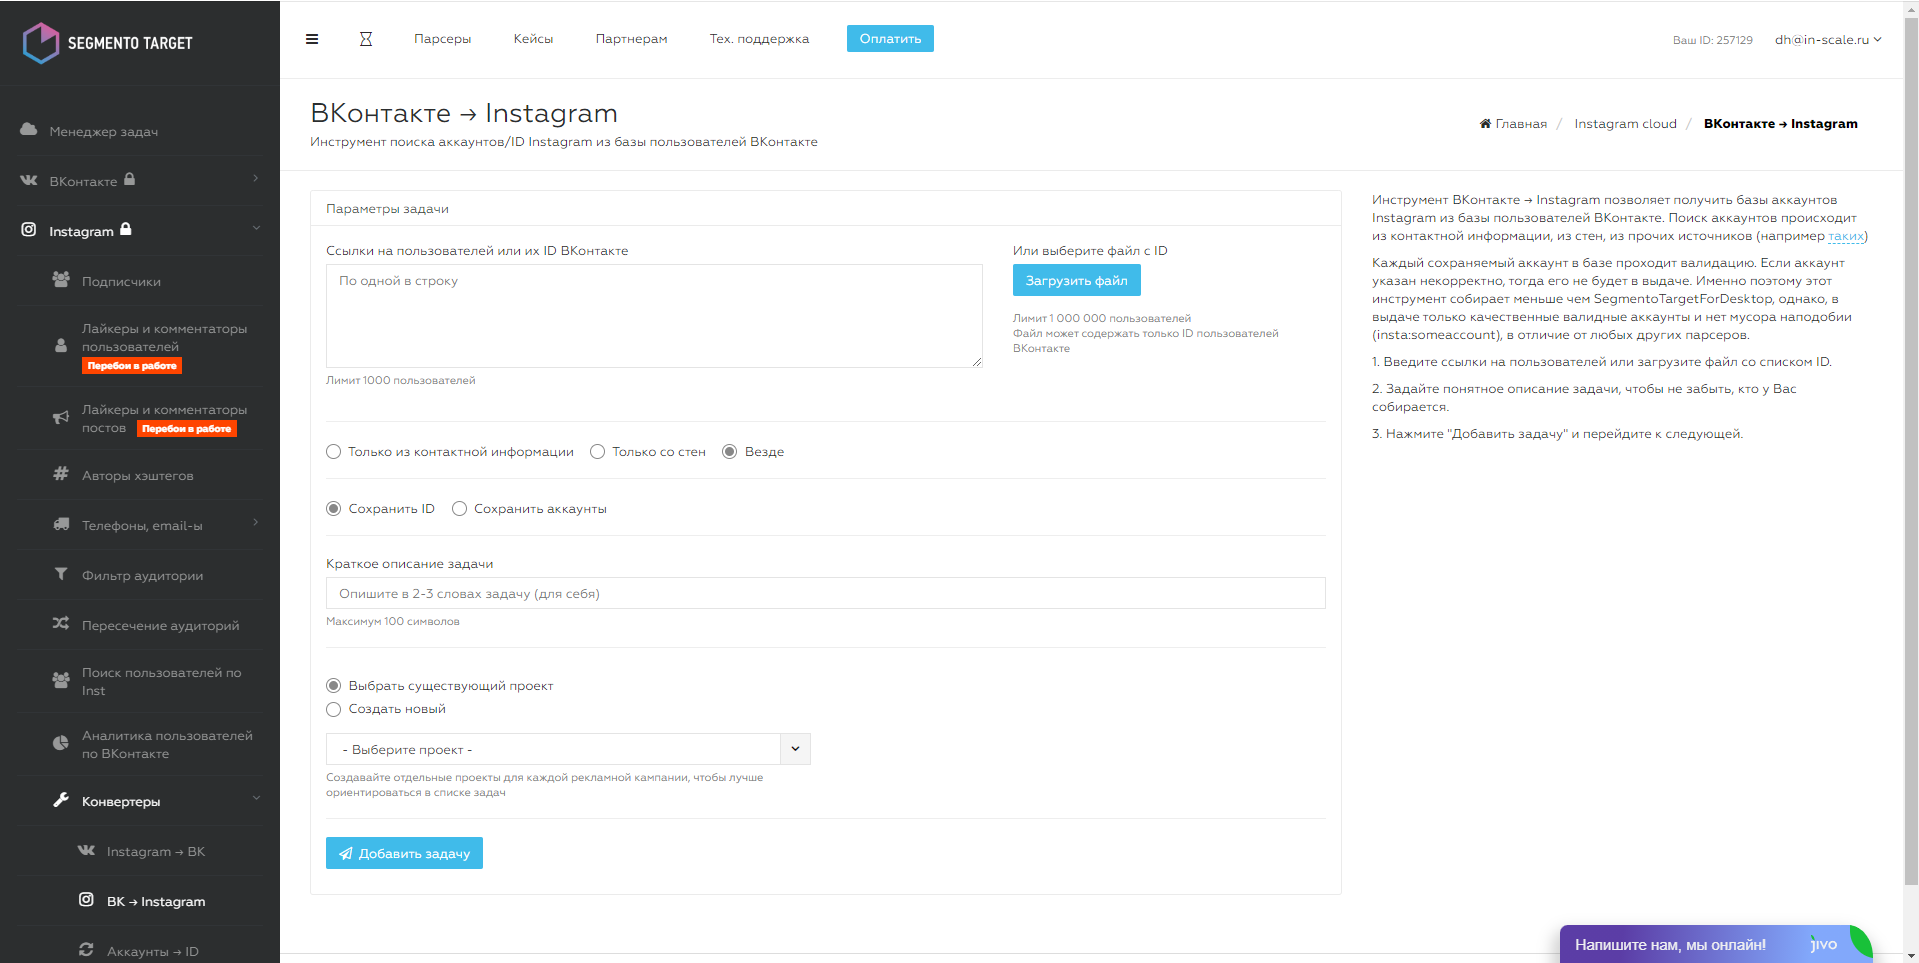
Task: Select 'Только из контактной информации' radio option
Action: coord(334,452)
